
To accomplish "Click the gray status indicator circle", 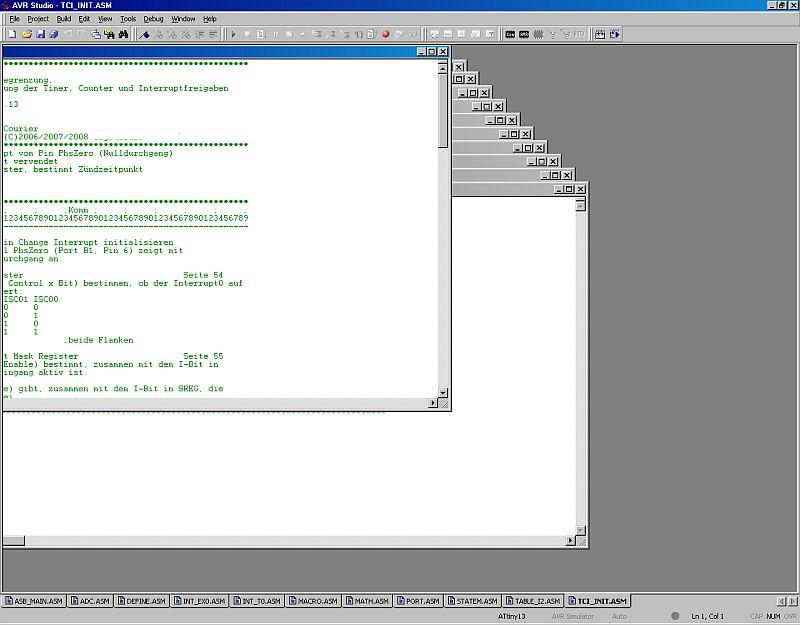I will click(675, 616).
